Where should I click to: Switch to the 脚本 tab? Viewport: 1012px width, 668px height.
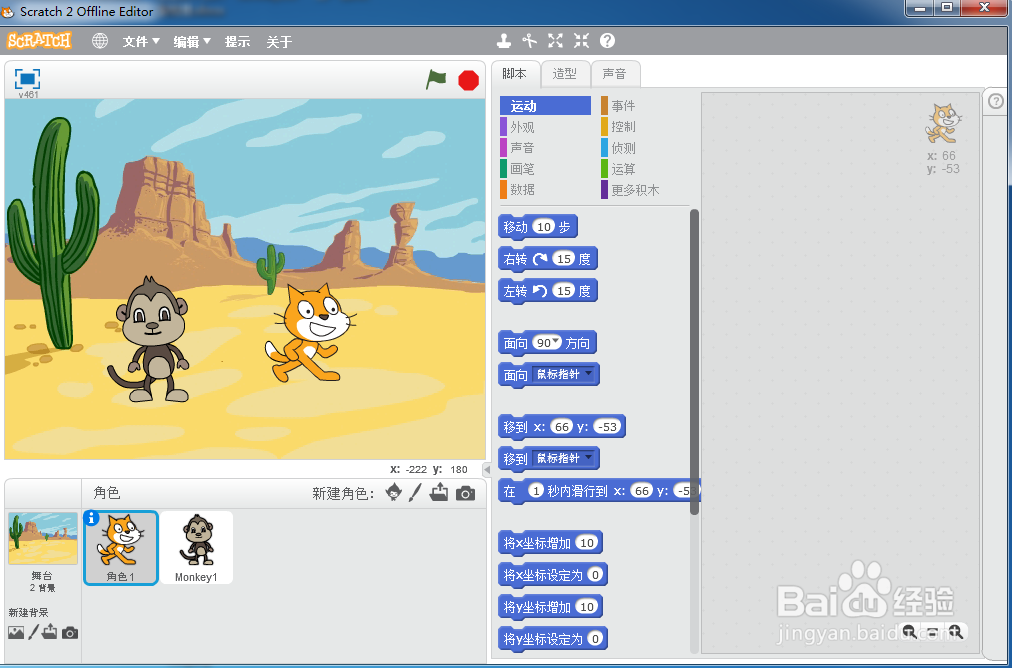pos(514,74)
